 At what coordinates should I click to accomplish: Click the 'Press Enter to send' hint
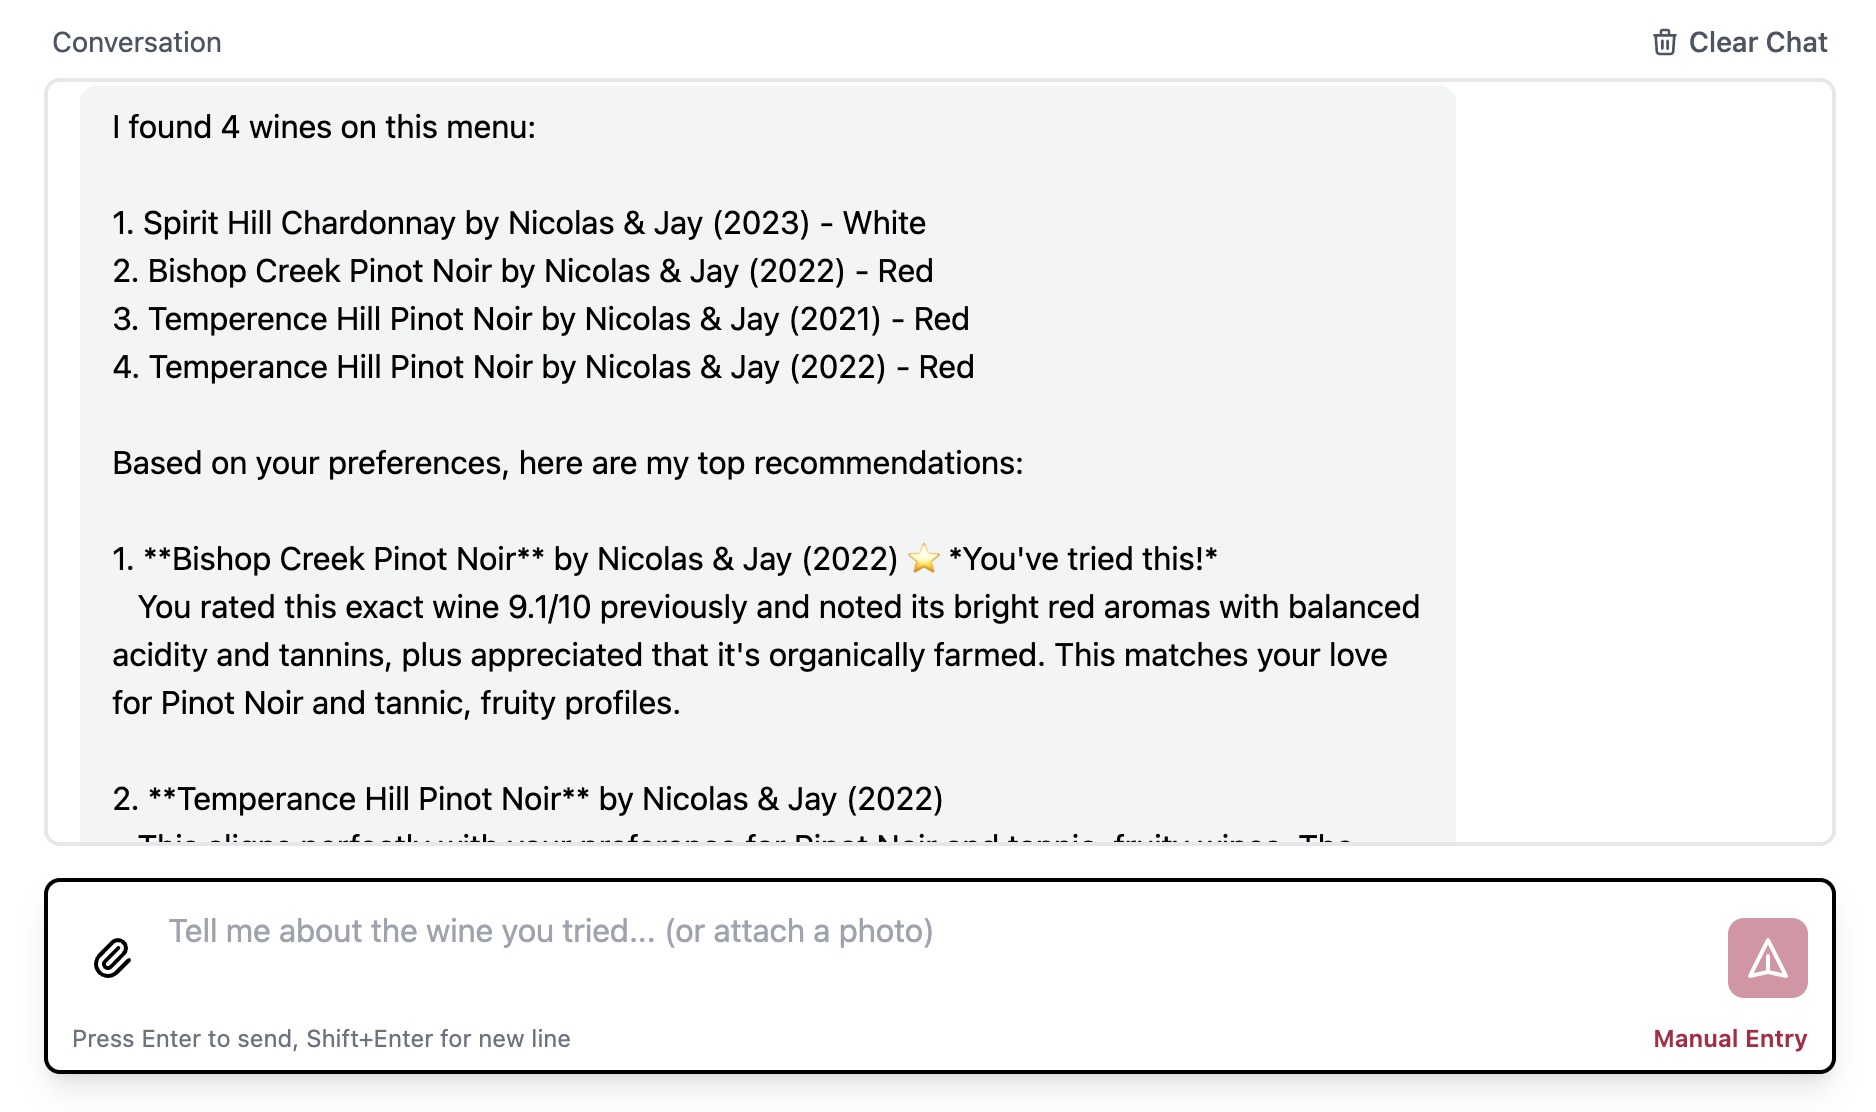click(321, 1038)
